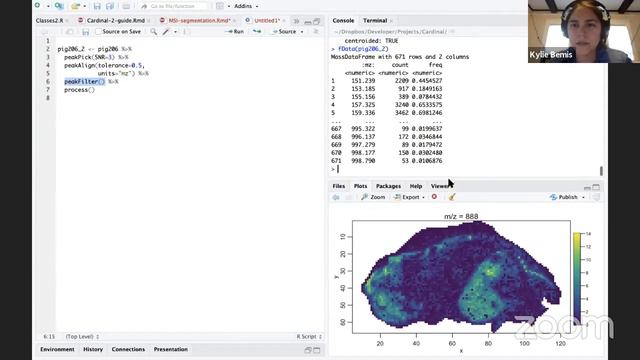Open the Help tab
640x360 pixels.
coord(416,186)
